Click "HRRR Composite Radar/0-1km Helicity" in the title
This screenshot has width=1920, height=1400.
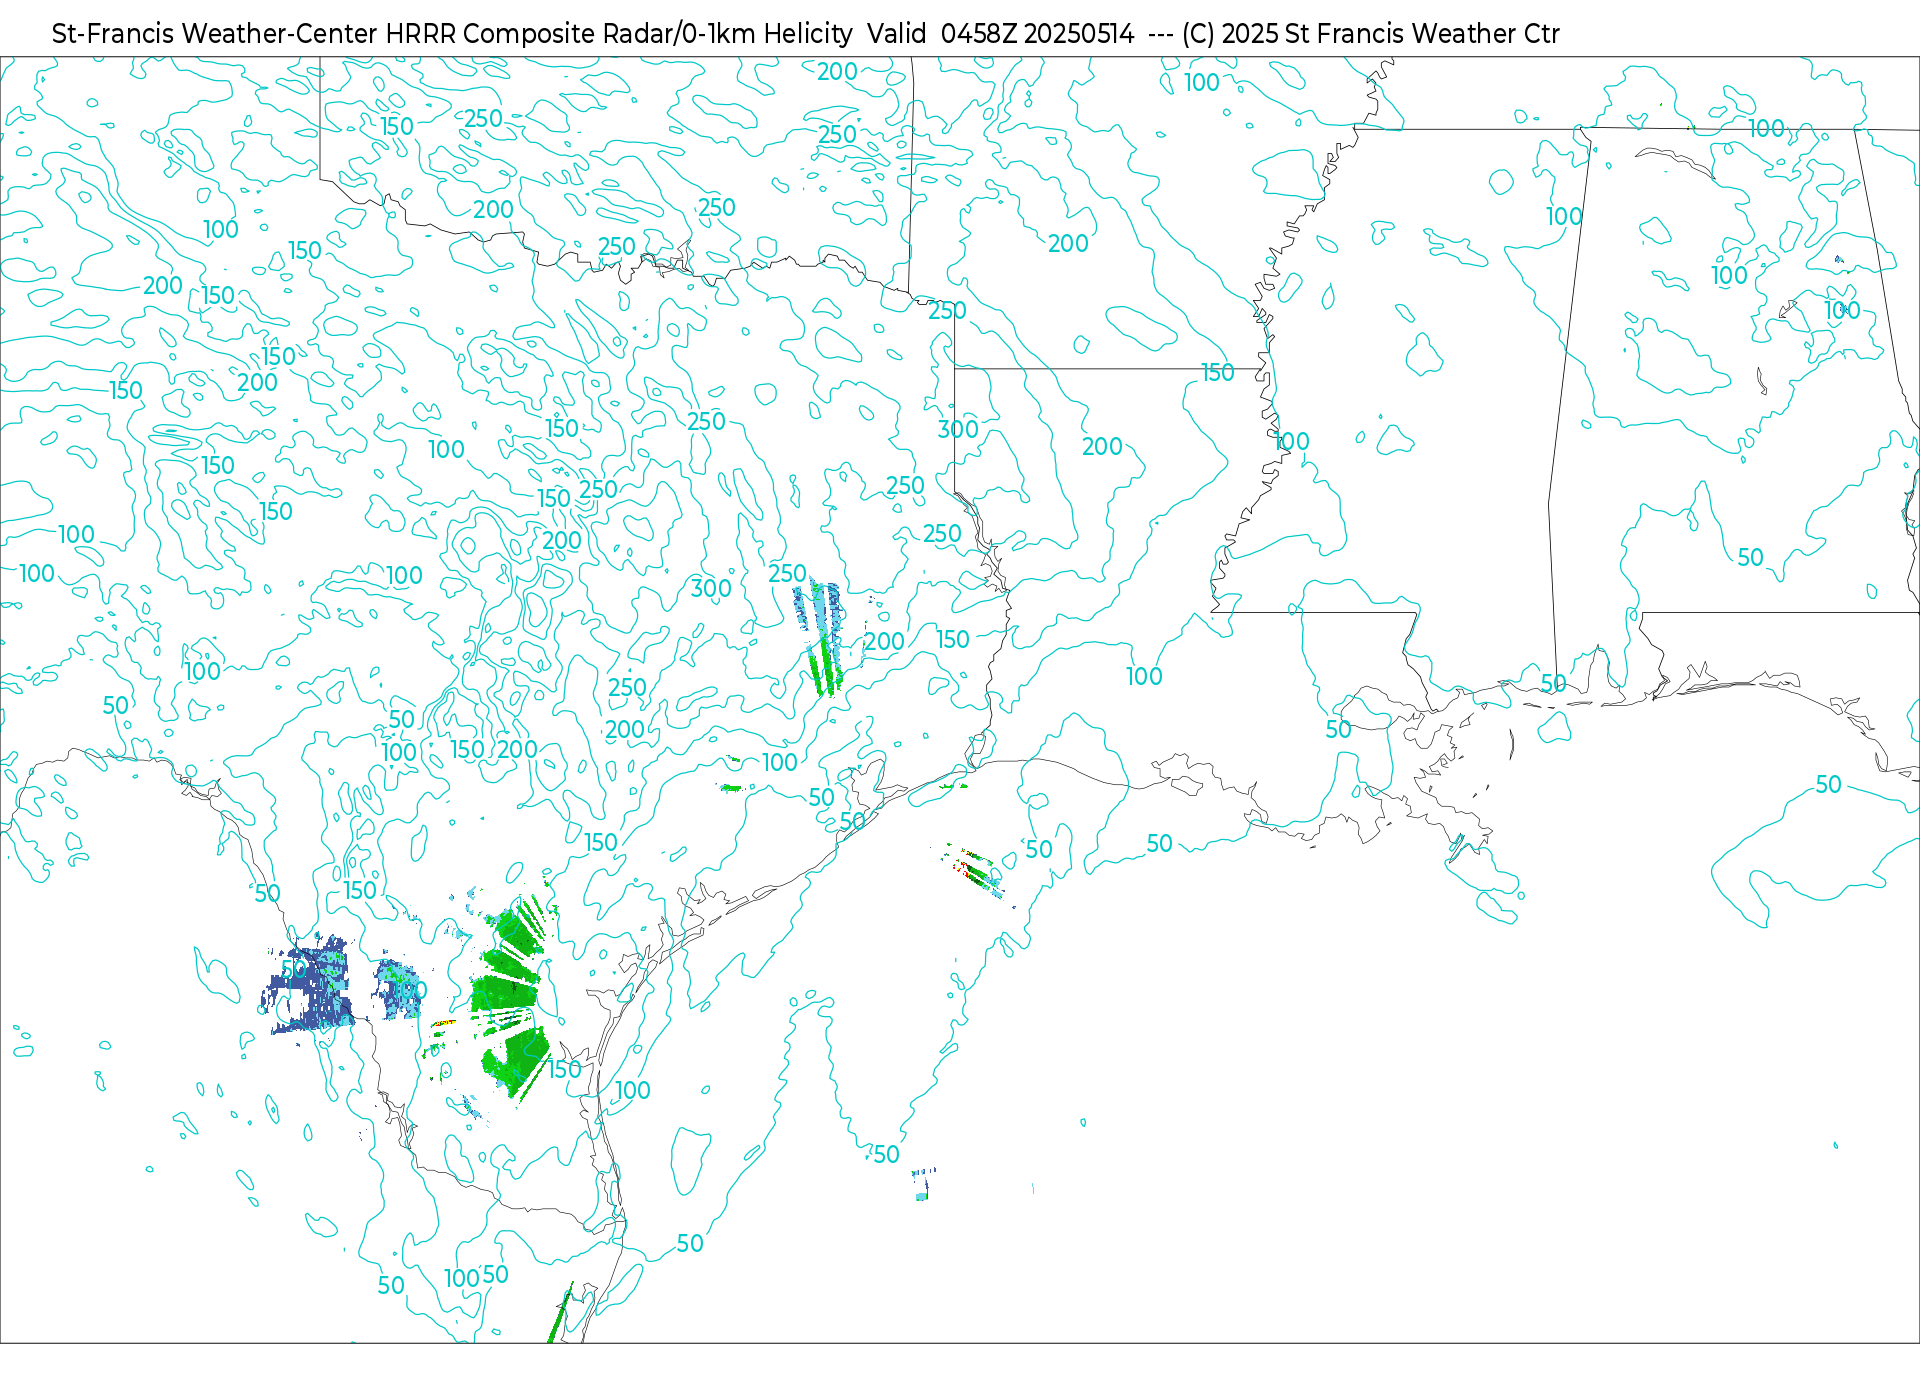(619, 34)
